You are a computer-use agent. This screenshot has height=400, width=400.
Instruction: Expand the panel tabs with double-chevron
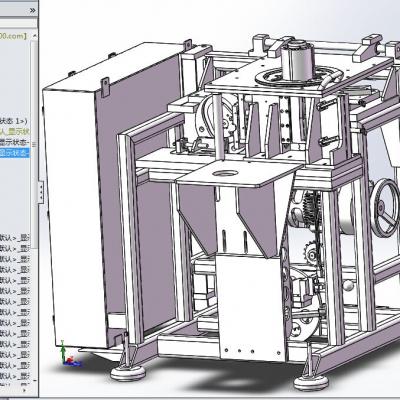pyautogui.click(x=32, y=10)
